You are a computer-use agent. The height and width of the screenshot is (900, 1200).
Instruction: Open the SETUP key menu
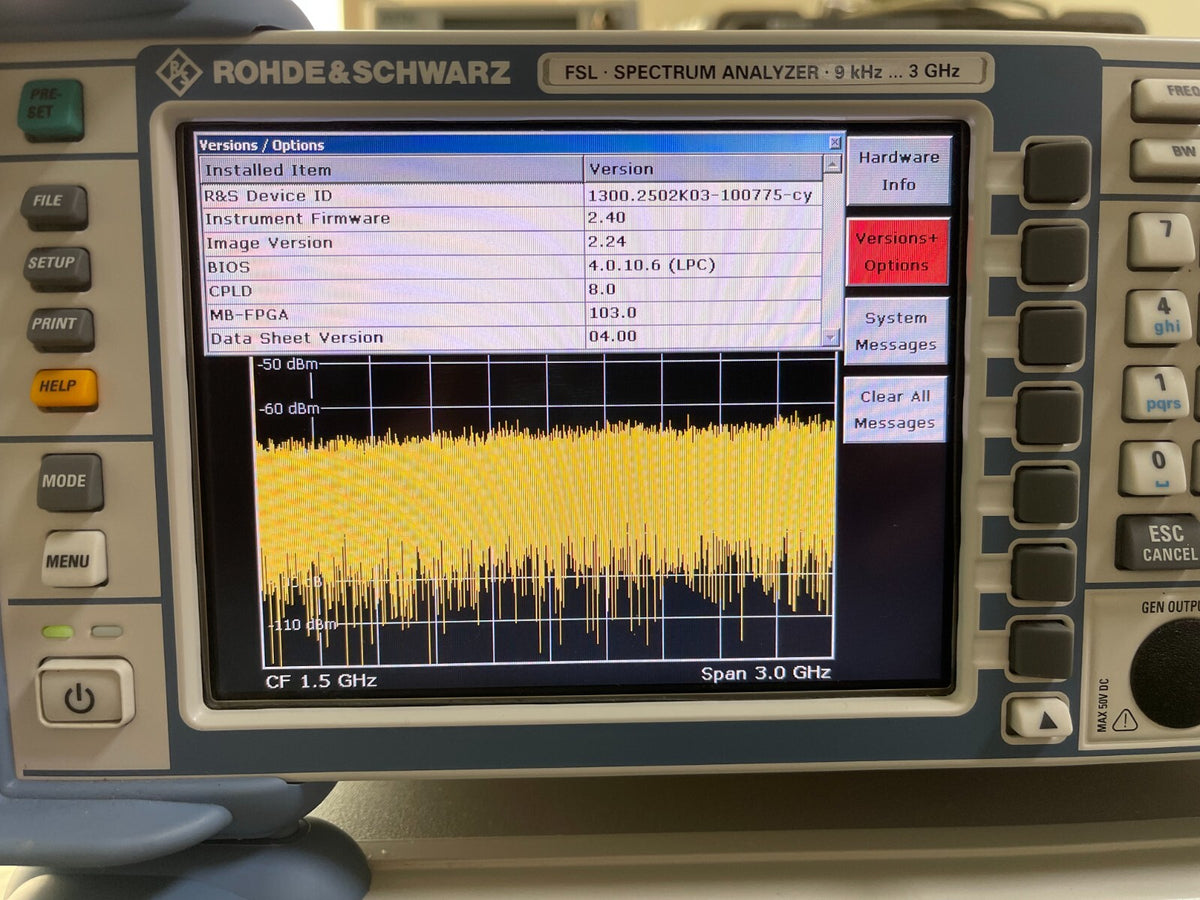58,267
